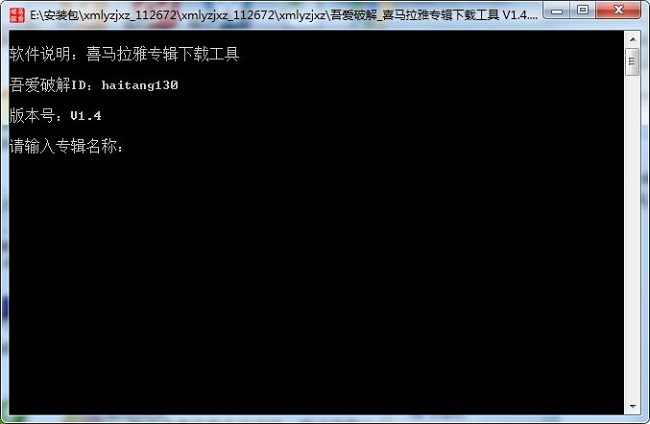Minimize the console window
Screen dimensions: 650x424
click(557, 10)
